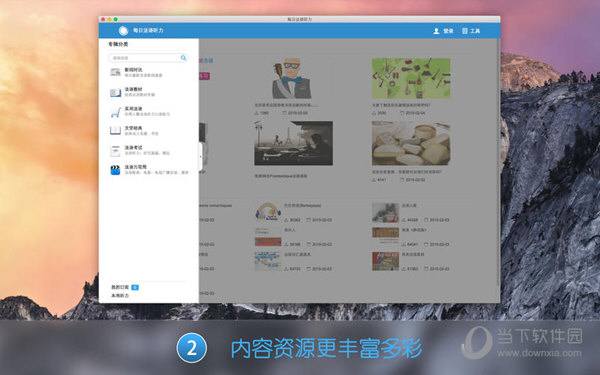The width and height of the screenshot is (600, 375).
Task: Open the cat photo album thumbnail
Action: click(385, 212)
